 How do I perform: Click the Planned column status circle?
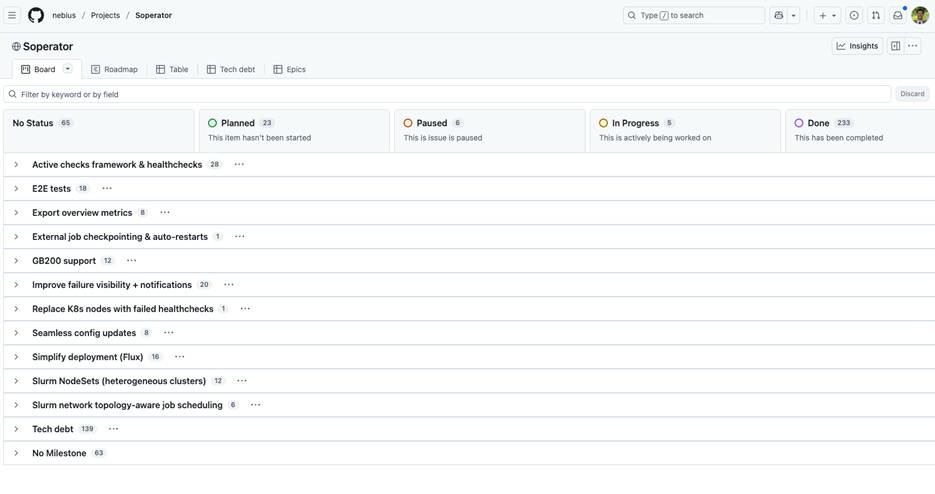[x=212, y=123]
